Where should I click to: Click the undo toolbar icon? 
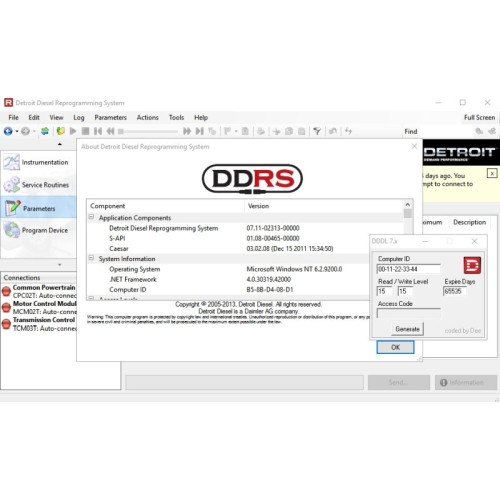[333, 131]
